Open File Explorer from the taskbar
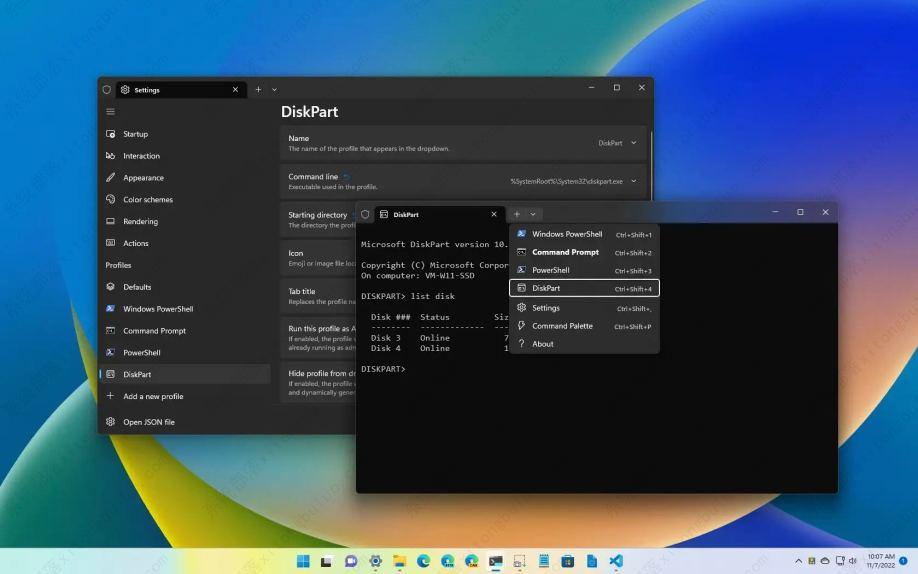The image size is (918, 574). [399, 561]
